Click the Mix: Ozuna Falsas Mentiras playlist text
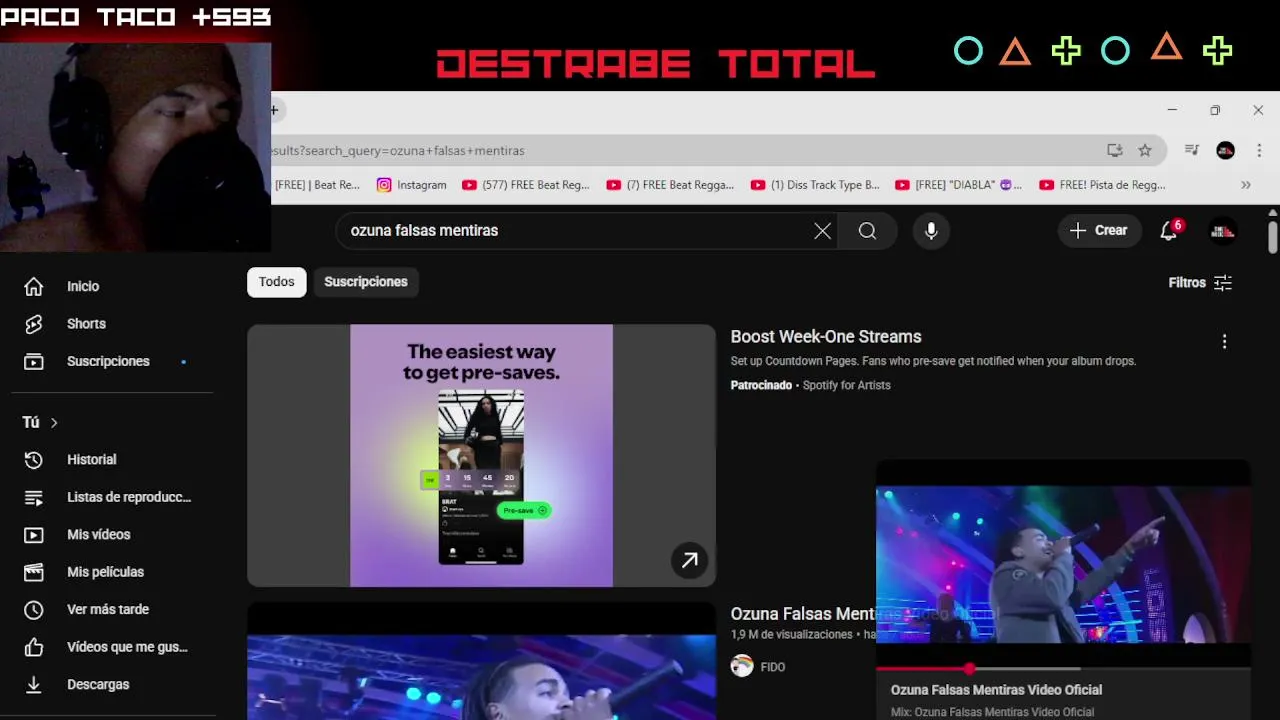1280x720 pixels. click(992, 712)
